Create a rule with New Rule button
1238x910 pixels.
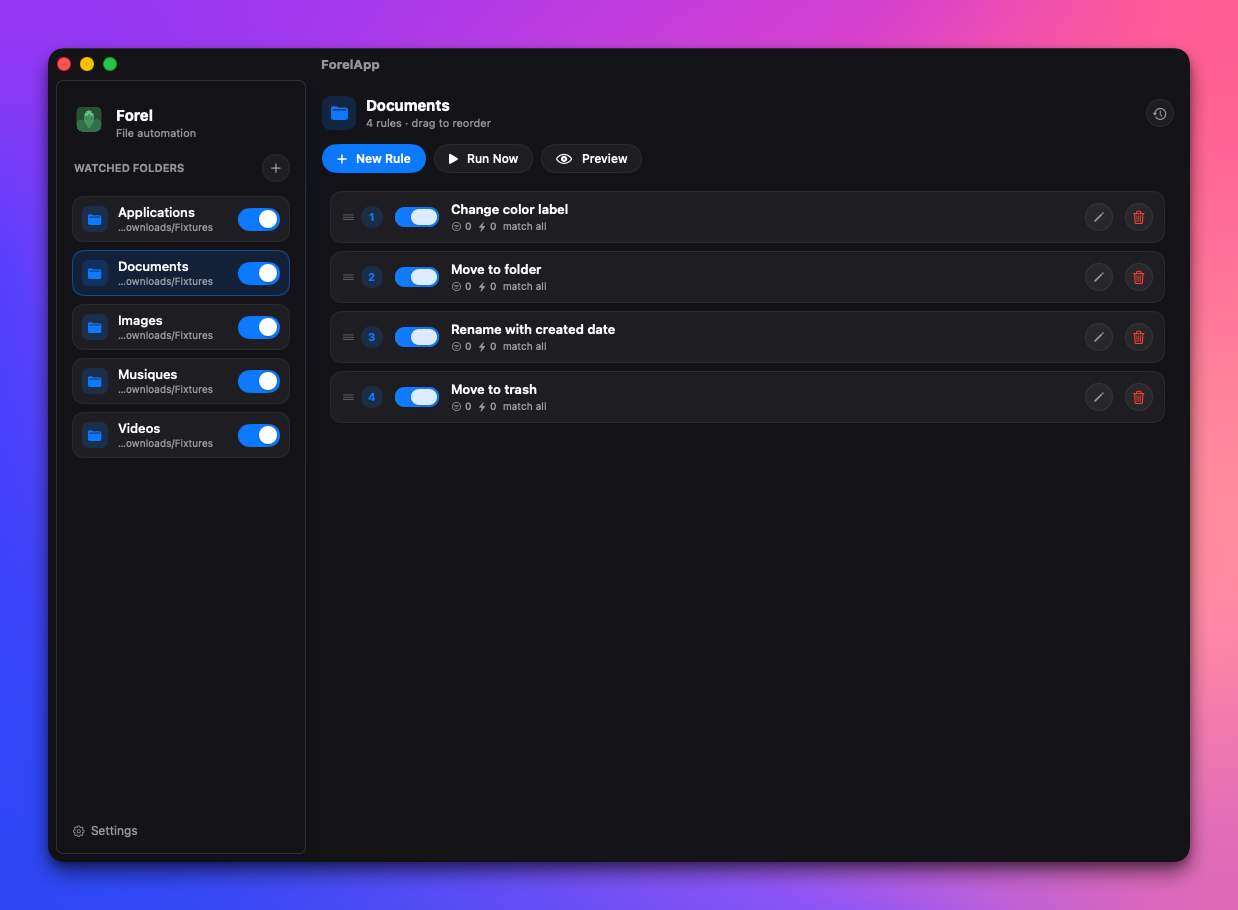[374, 159]
